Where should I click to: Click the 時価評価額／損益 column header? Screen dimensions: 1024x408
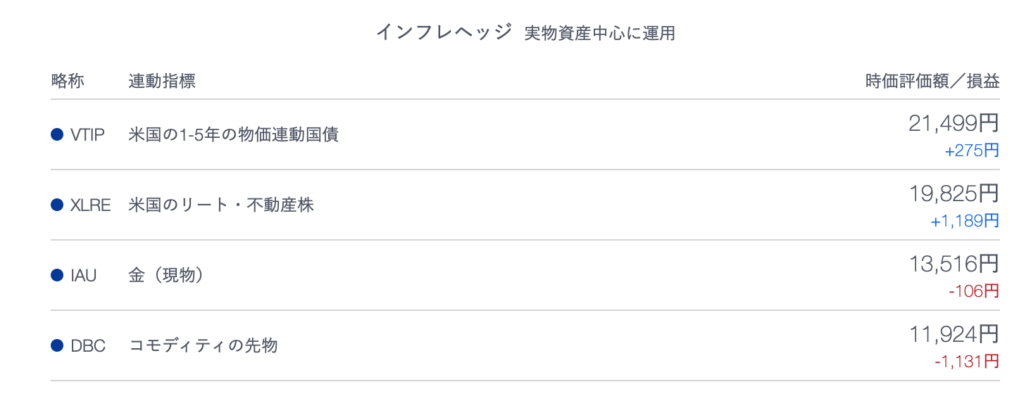933,81
